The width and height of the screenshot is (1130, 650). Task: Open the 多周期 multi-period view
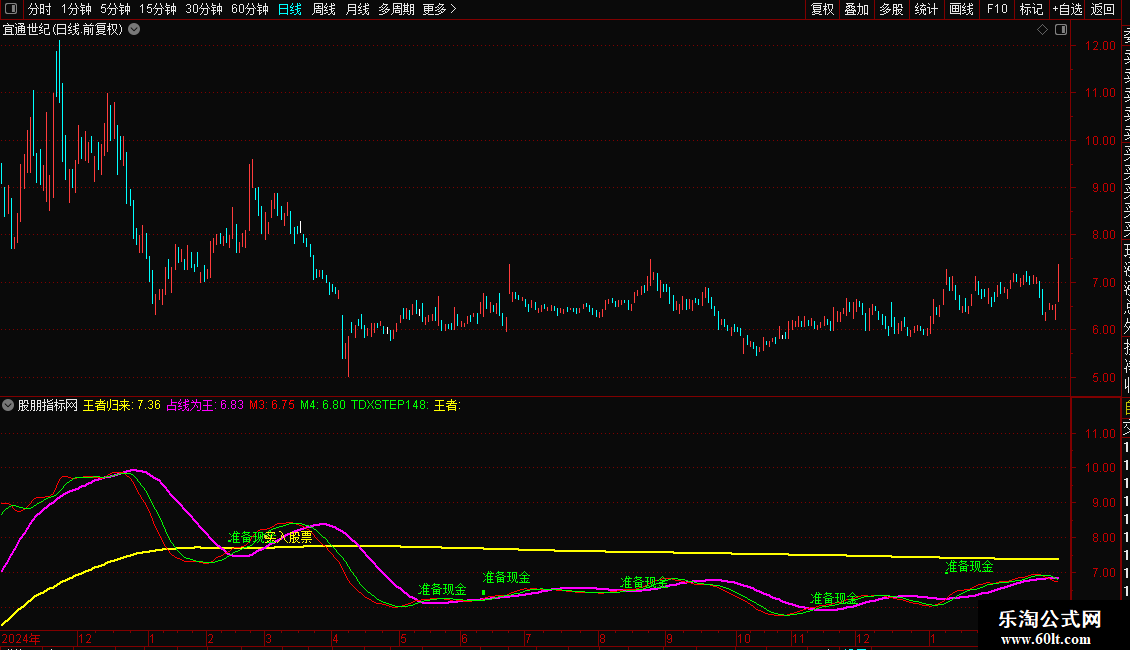396,9
